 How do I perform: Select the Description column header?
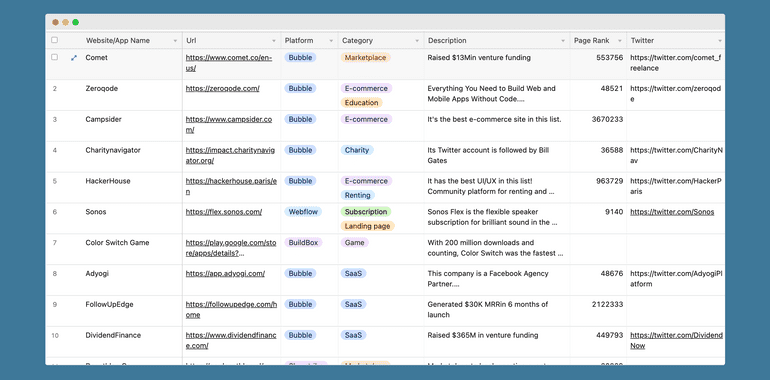(497, 41)
